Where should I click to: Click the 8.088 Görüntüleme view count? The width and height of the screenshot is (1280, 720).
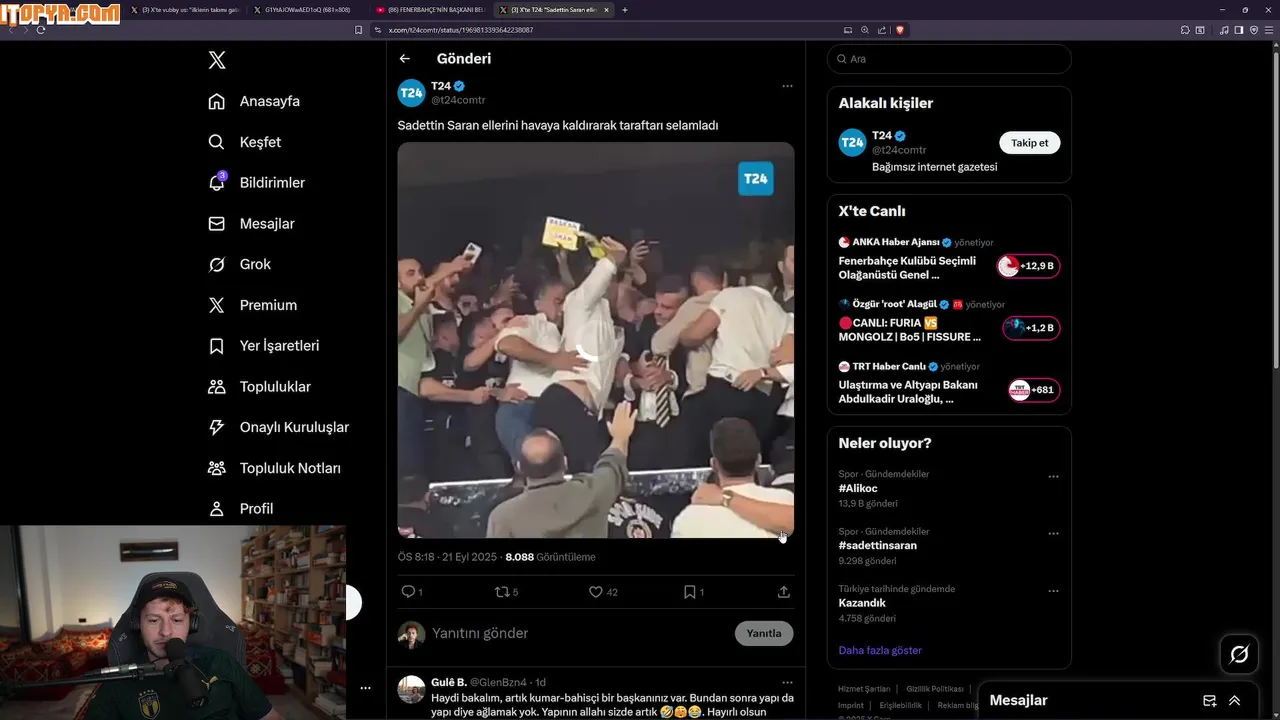[x=550, y=557]
